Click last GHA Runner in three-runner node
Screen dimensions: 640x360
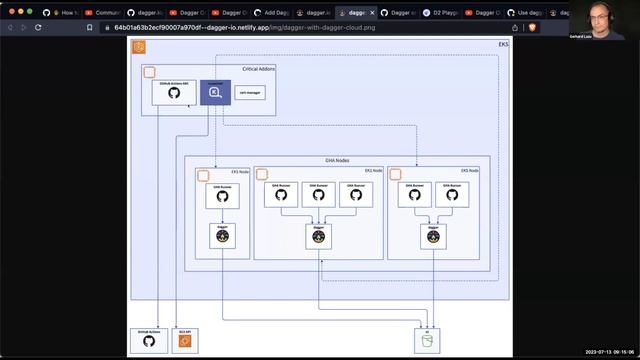pyautogui.click(x=356, y=195)
